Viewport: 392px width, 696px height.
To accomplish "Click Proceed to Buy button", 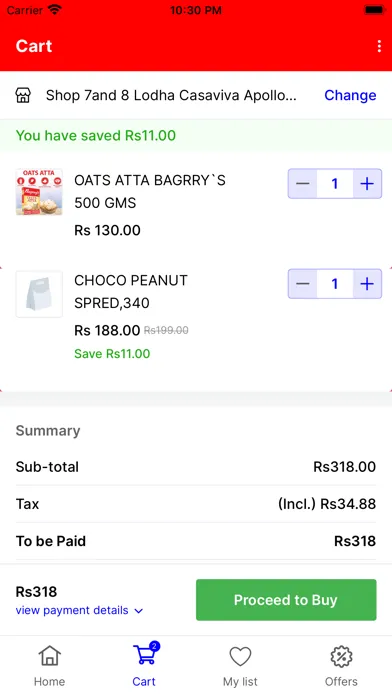I will point(286,600).
